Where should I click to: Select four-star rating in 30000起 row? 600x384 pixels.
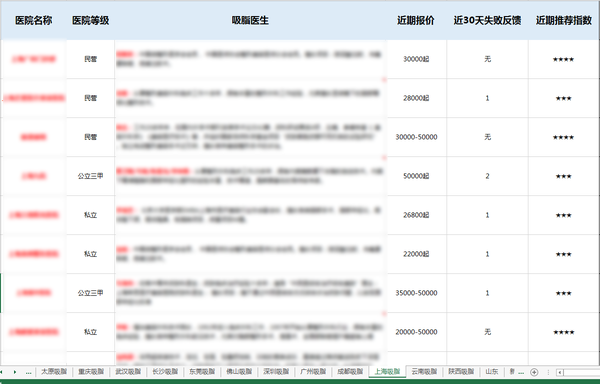click(564, 59)
